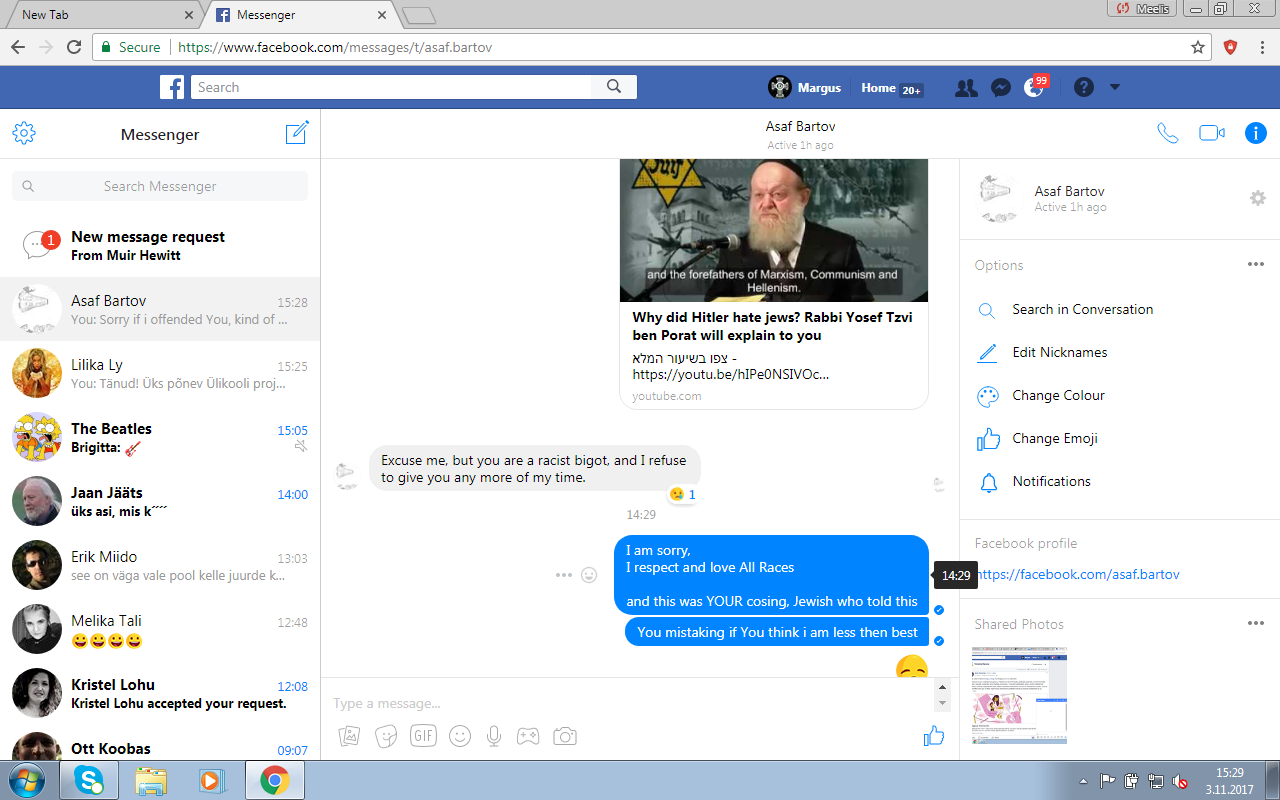Open Kristel Lohu conversation
The height and width of the screenshot is (800, 1280).
160,693
